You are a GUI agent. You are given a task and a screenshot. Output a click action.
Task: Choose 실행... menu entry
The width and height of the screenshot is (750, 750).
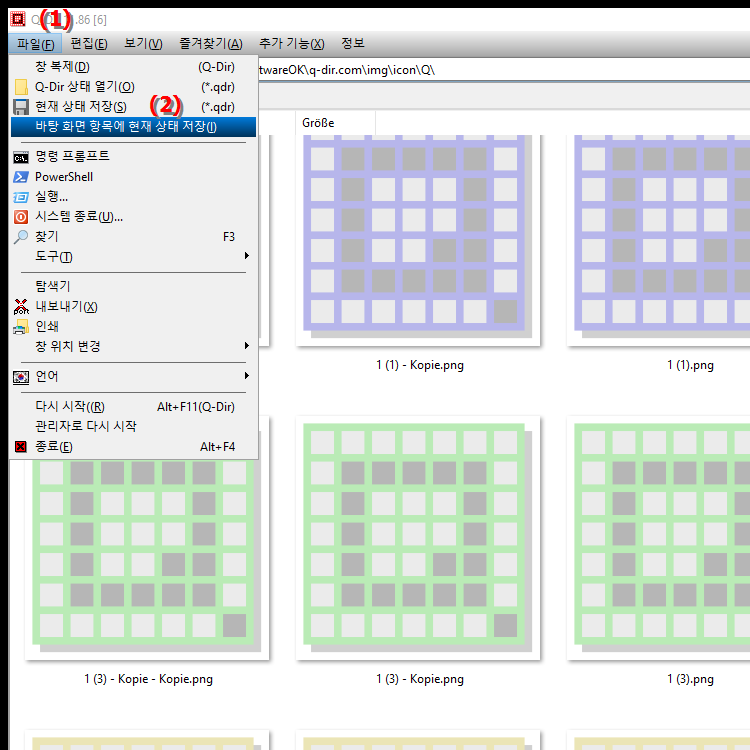(133, 197)
